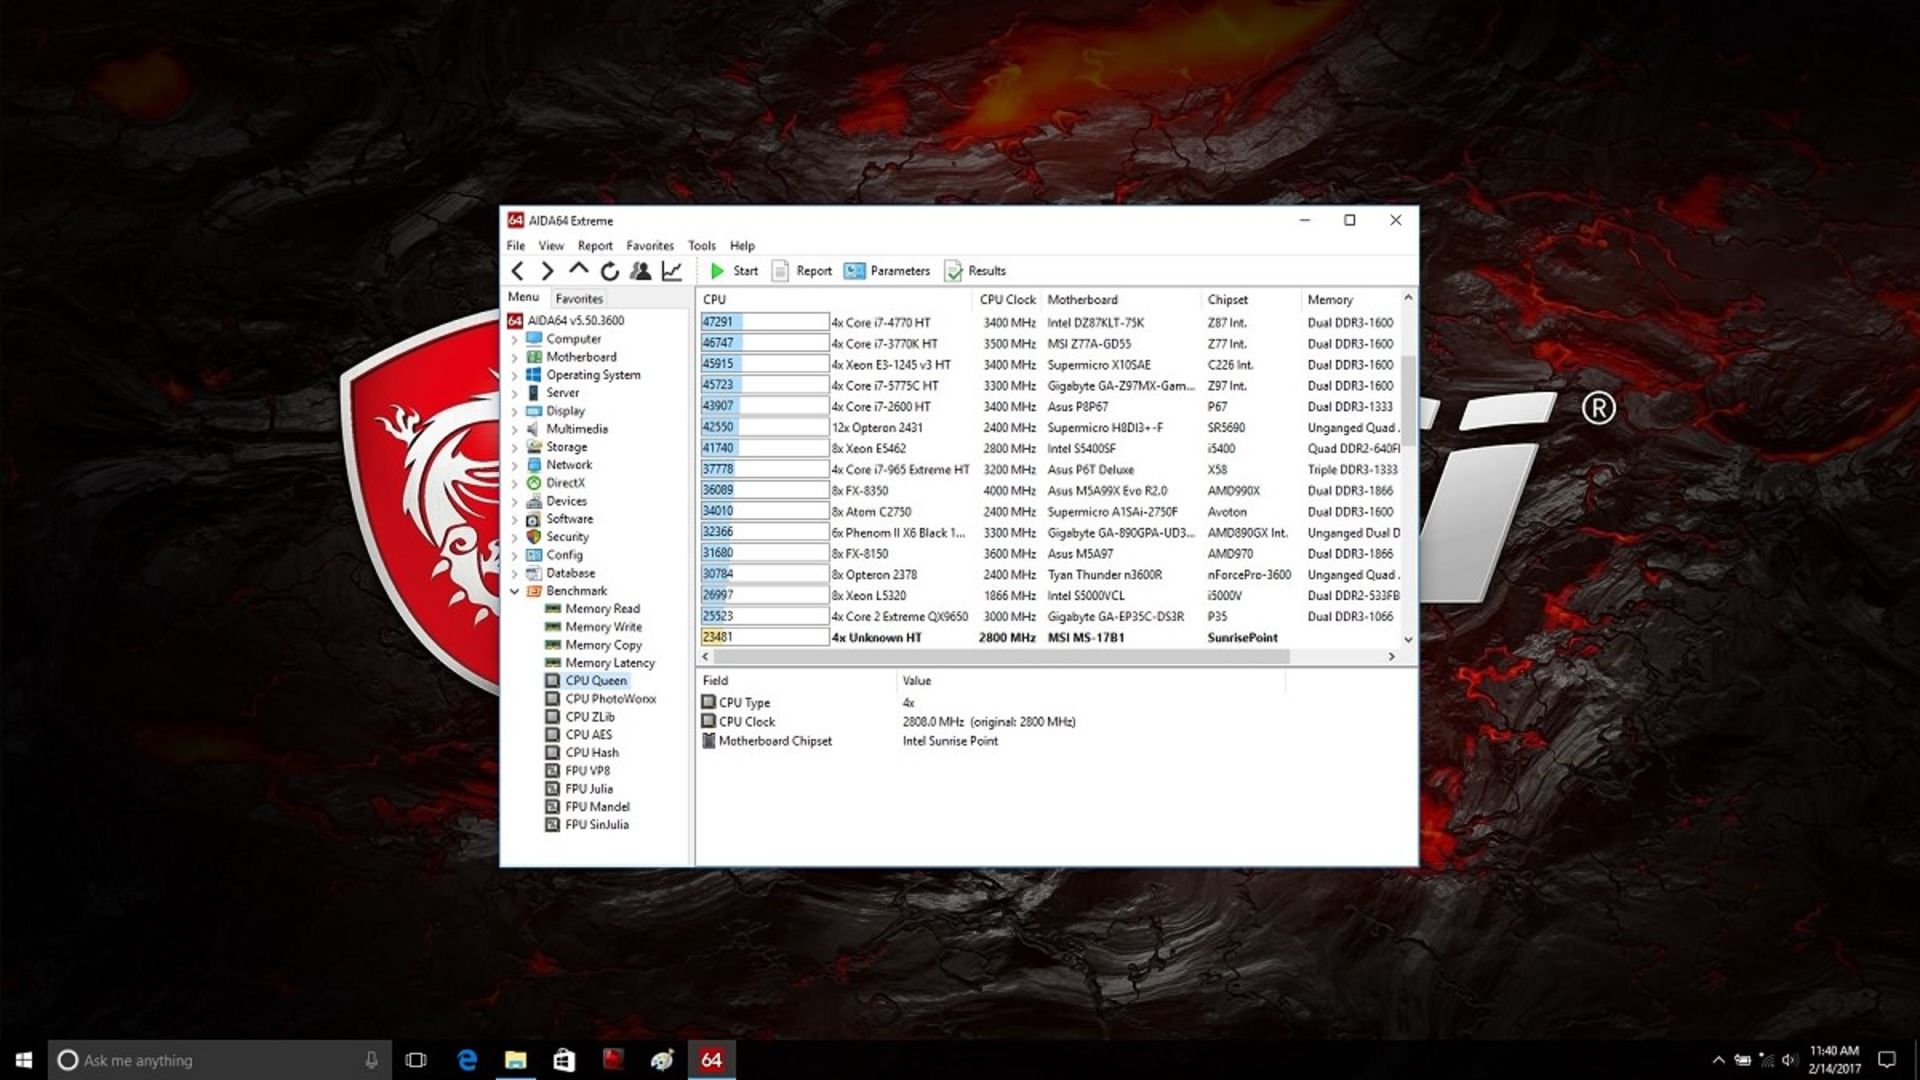Select FPU Julia benchmark
This screenshot has height=1080, width=1920.
click(x=589, y=789)
